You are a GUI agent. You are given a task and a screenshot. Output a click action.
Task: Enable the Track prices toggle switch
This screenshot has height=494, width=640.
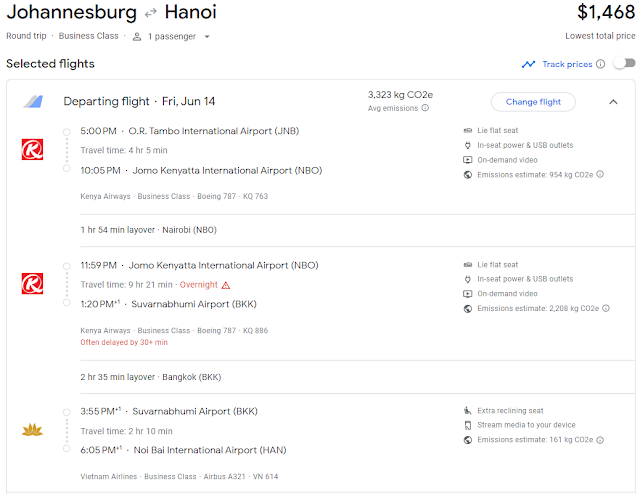624,64
